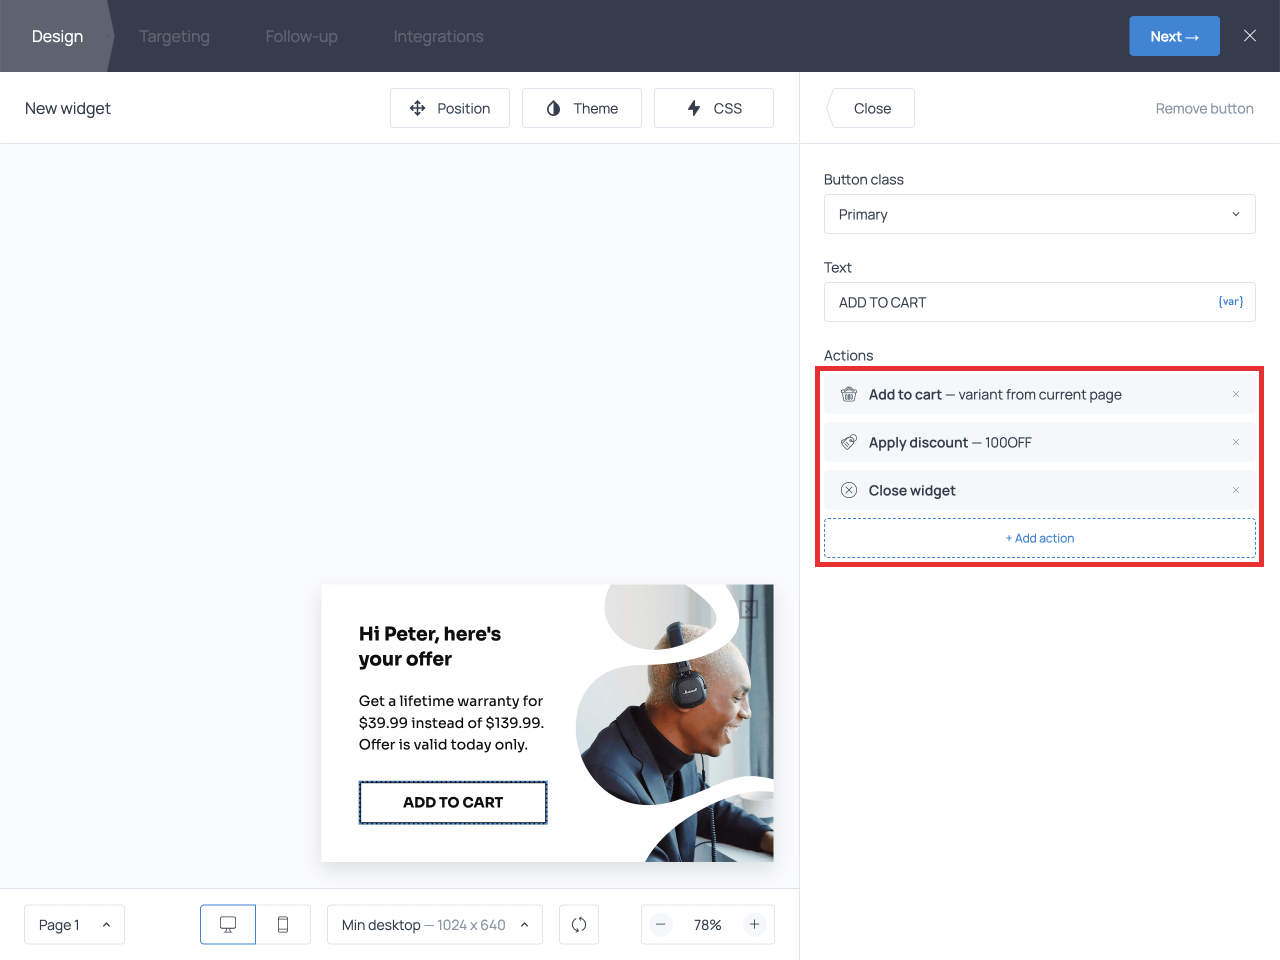
Task: Open the Integrations tab
Action: click(x=438, y=36)
